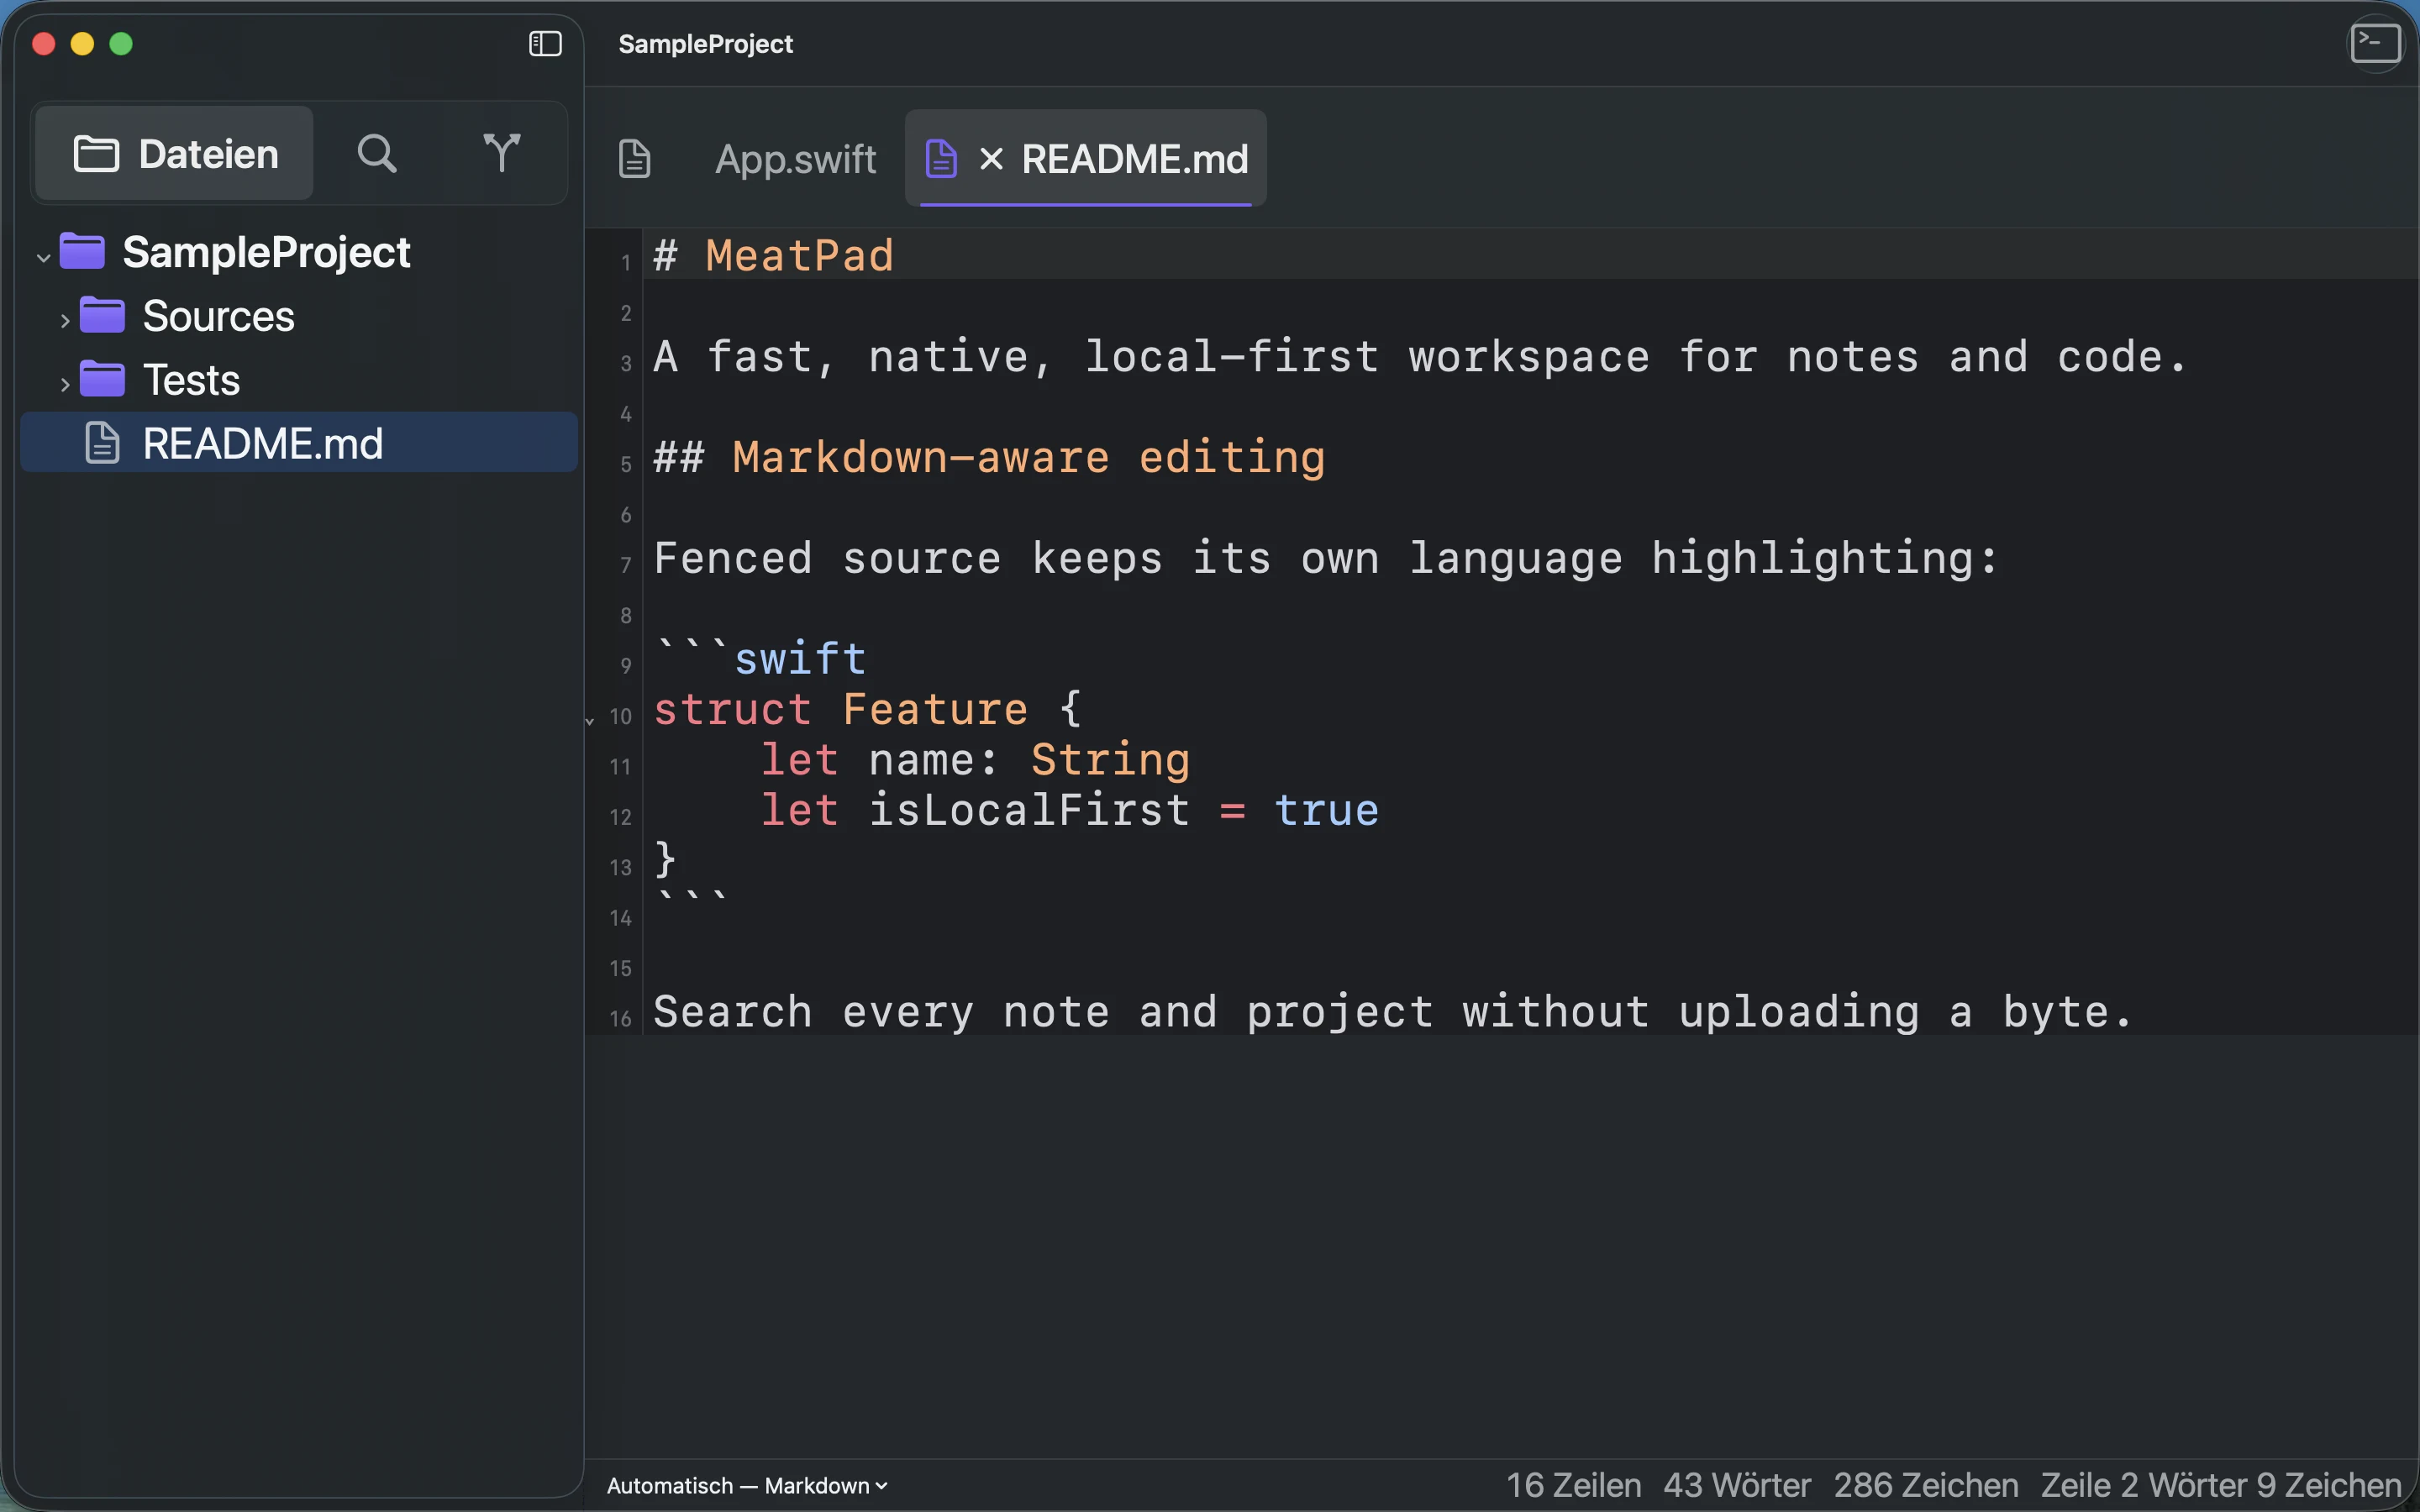Switch to the App.swift tab
Image resolution: width=2420 pixels, height=1512 pixels.
point(795,159)
